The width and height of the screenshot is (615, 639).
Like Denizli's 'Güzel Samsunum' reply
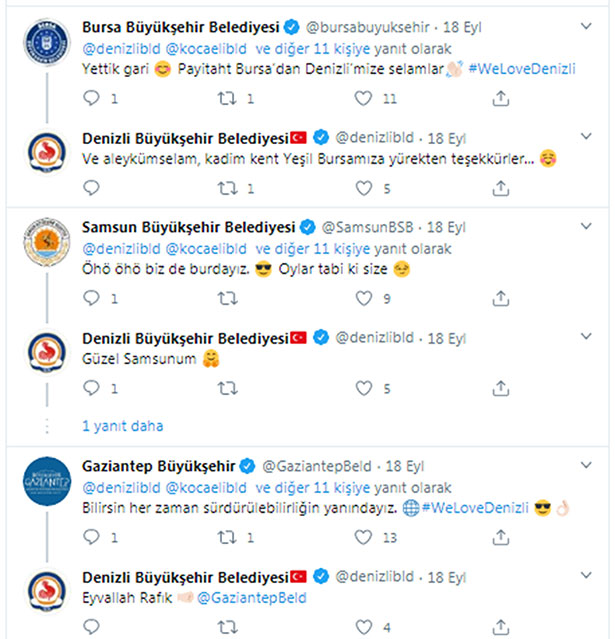pos(364,388)
